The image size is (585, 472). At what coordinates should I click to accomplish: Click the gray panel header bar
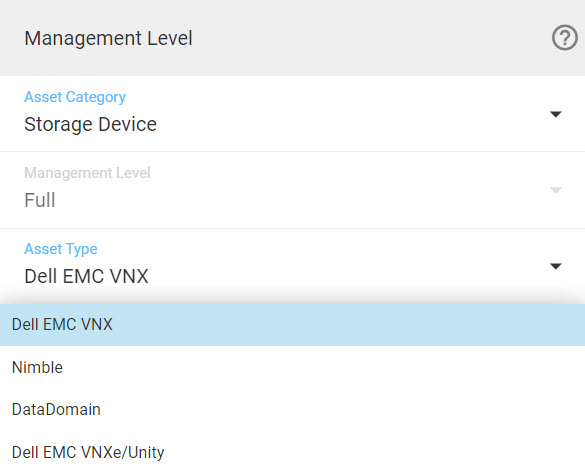tap(292, 38)
